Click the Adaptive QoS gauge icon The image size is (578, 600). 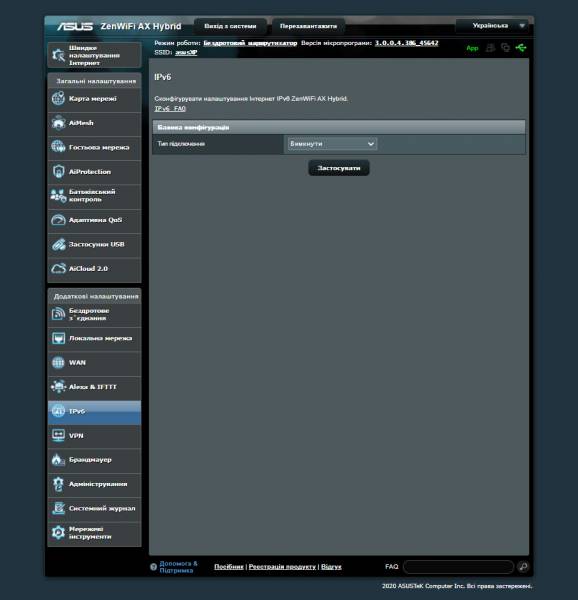(x=58, y=220)
